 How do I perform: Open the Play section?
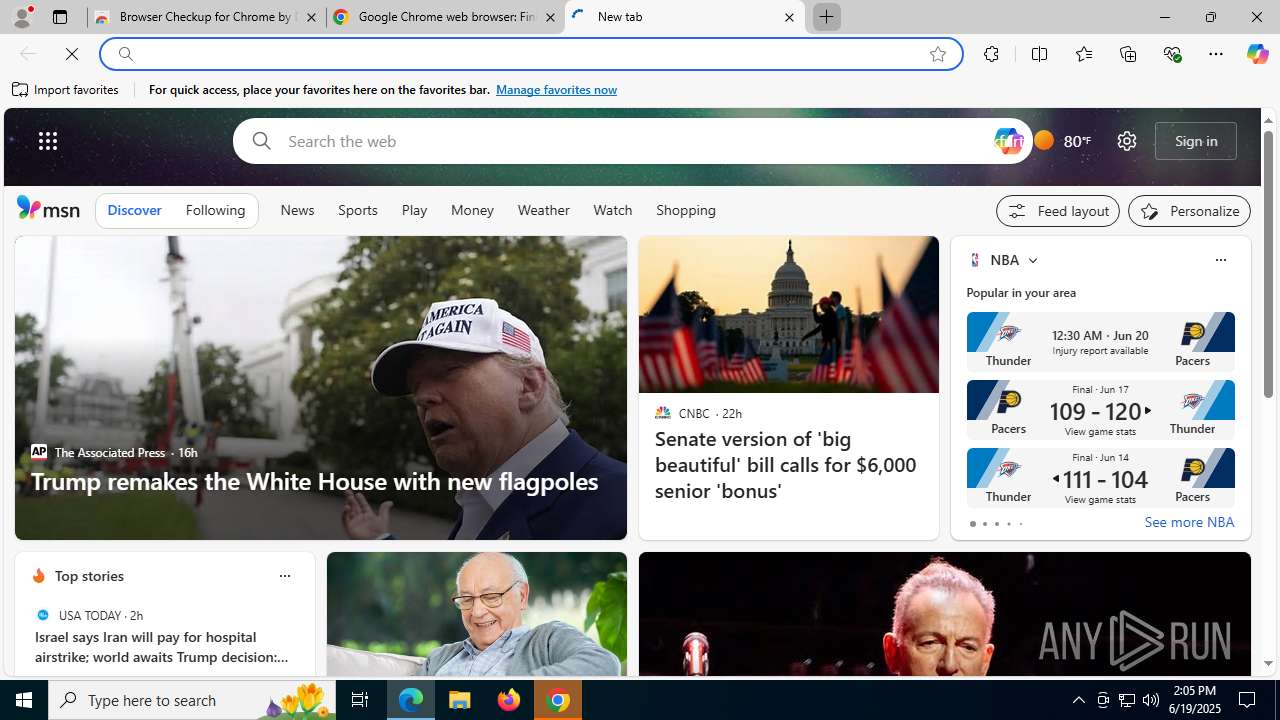[414, 210]
